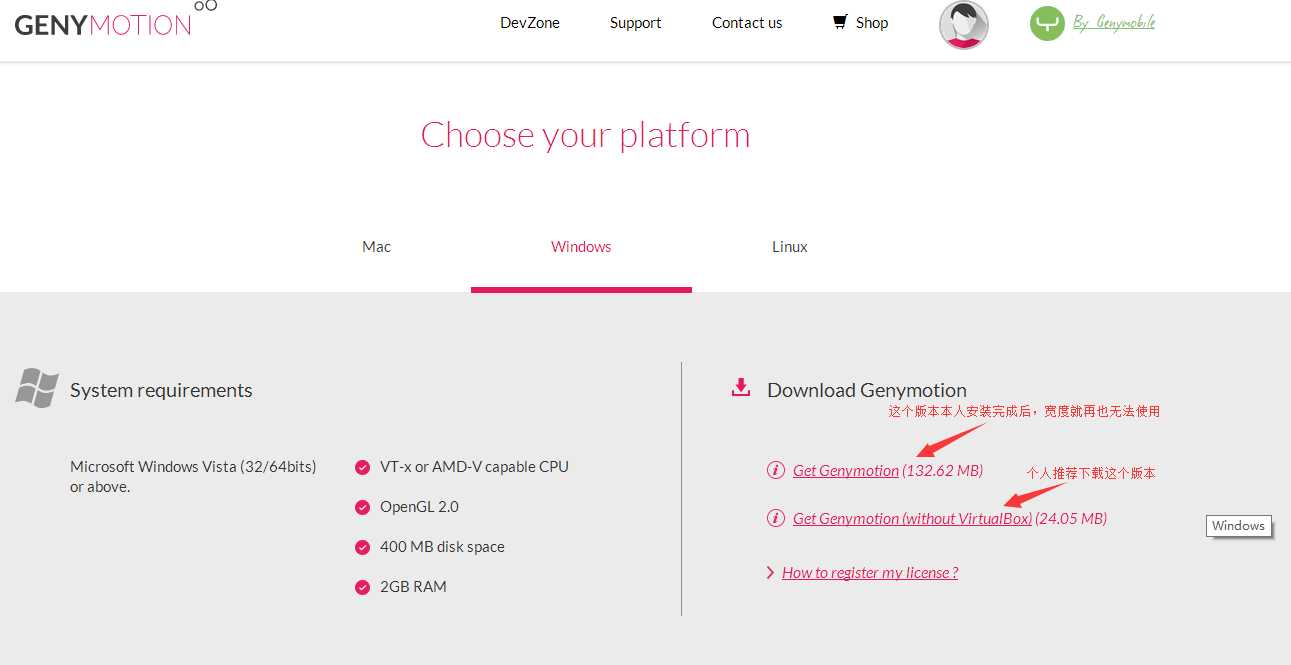The height and width of the screenshot is (665, 1291).
Task: Click the 2GB RAM text
Action: pyautogui.click(x=413, y=587)
